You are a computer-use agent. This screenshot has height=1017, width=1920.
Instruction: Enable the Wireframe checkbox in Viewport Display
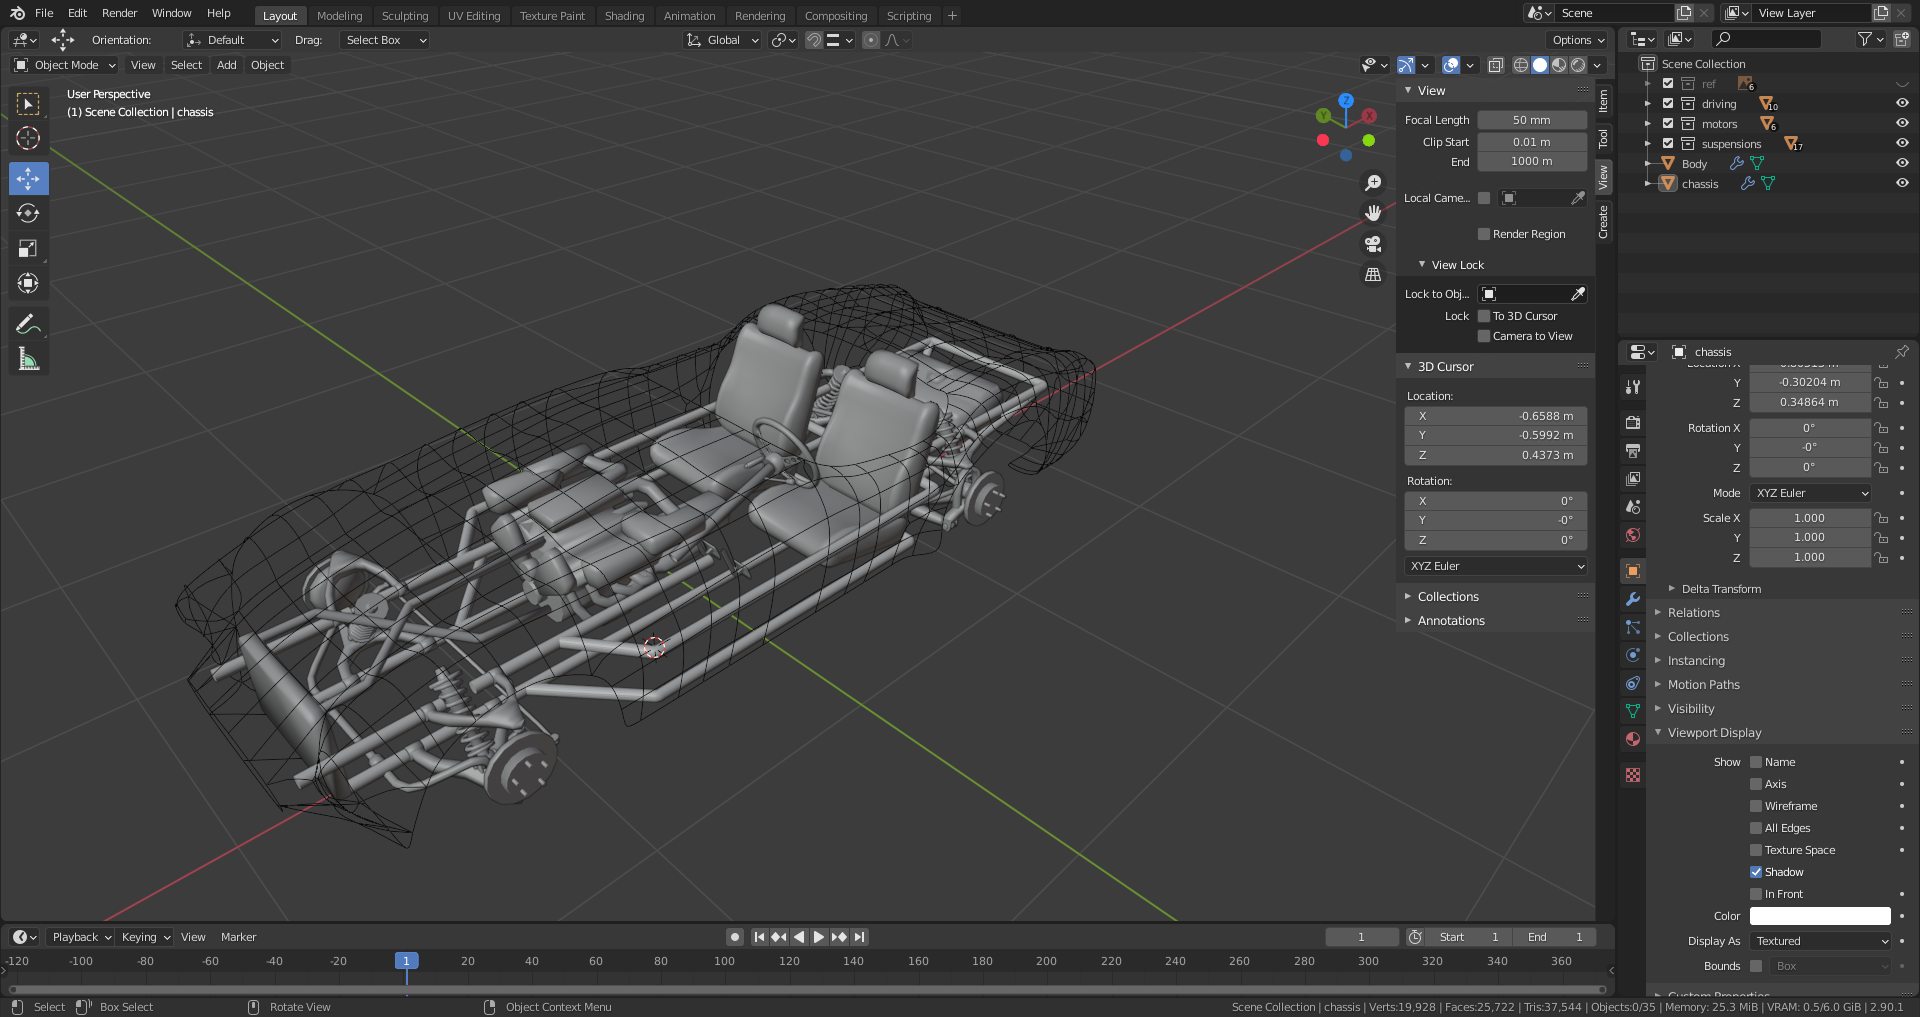[x=1756, y=806]
